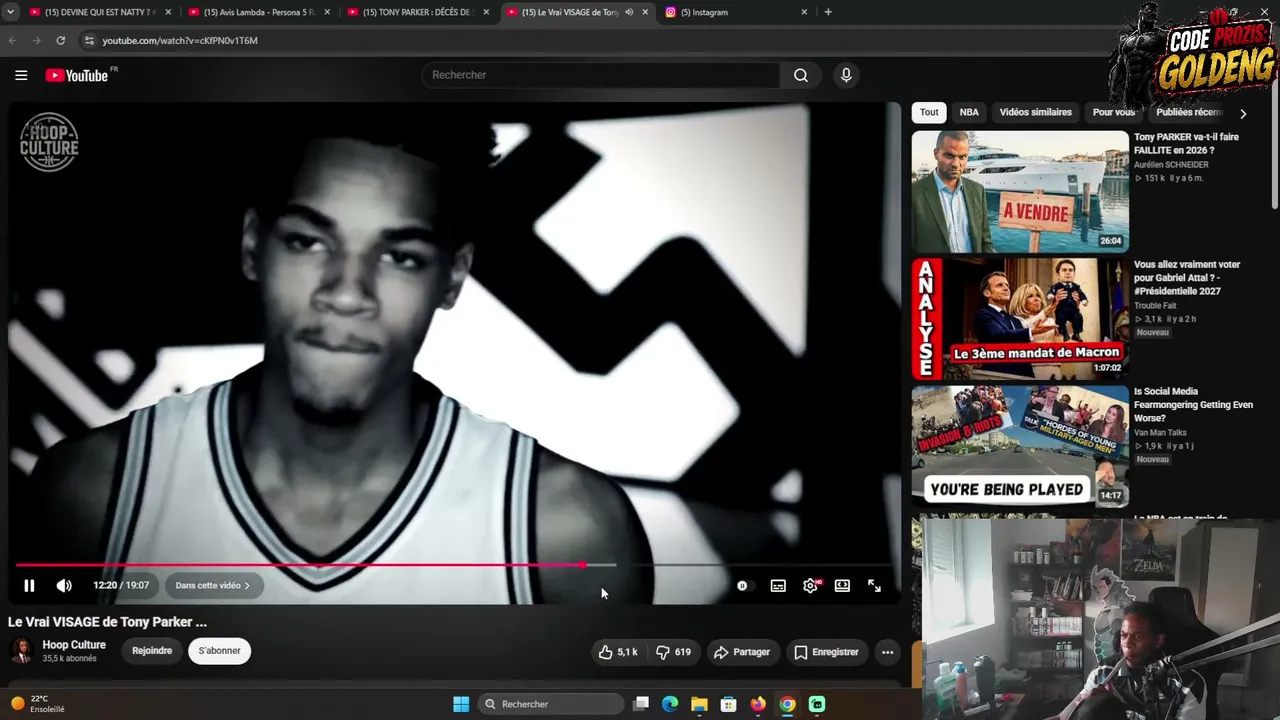Go forward with the browser forward arrow

click(37, 41)
